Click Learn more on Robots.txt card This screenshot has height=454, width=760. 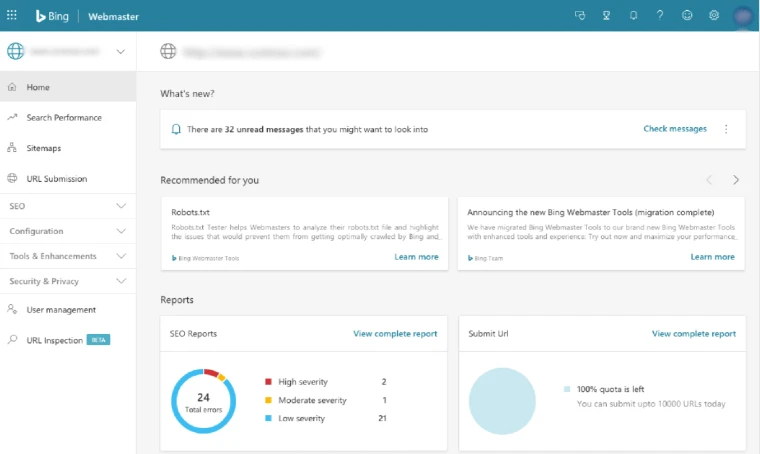point(416,257)
